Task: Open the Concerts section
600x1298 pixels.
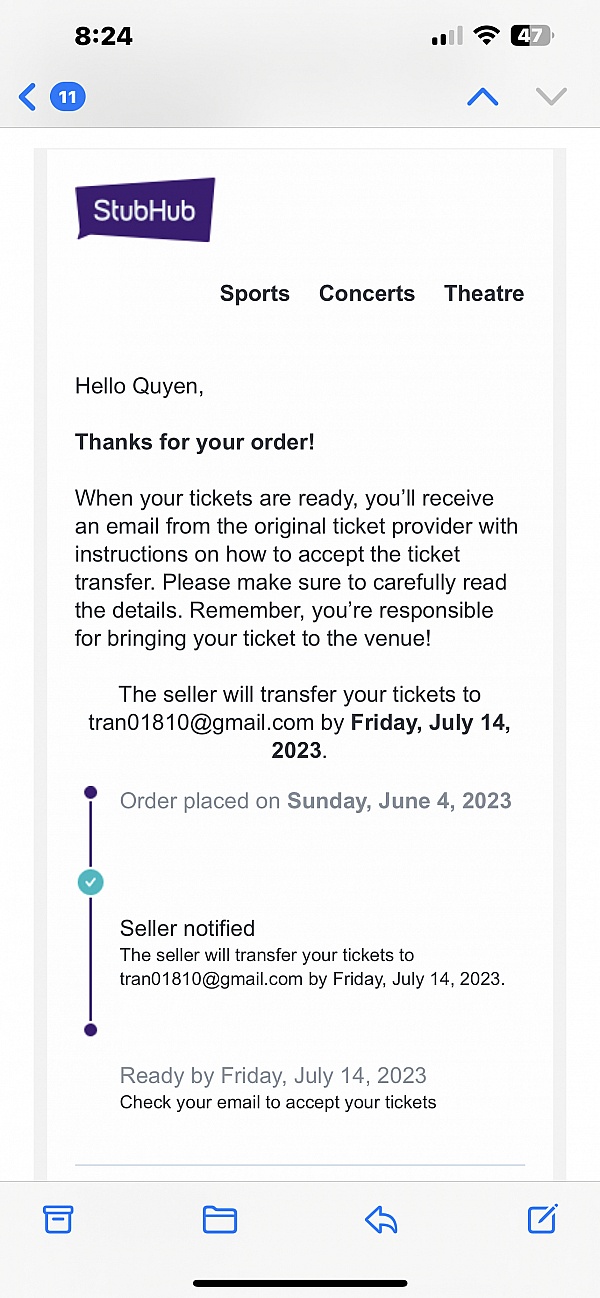Action: (367, 293)
